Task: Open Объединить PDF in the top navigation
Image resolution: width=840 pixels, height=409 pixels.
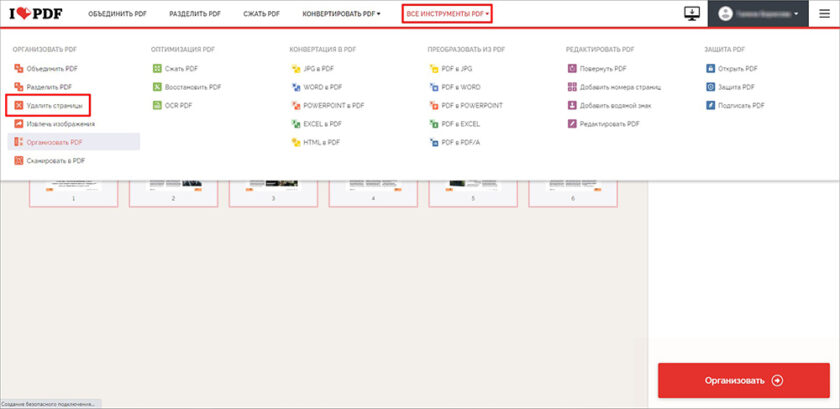Action: 117,14
